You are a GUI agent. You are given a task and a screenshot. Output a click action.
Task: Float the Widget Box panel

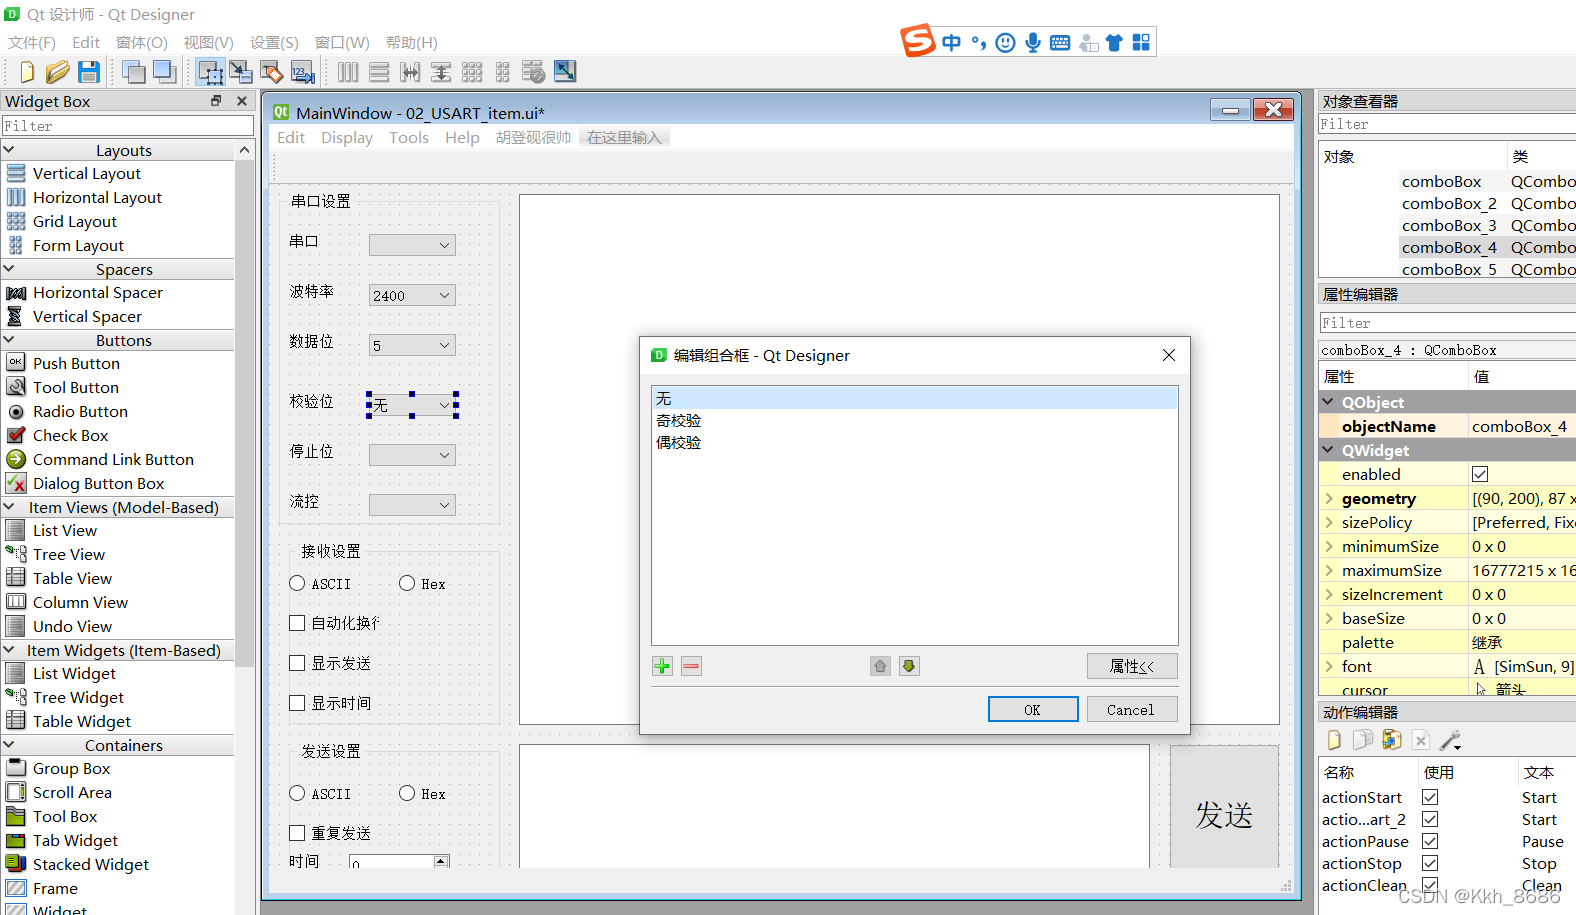coord(216,101)
